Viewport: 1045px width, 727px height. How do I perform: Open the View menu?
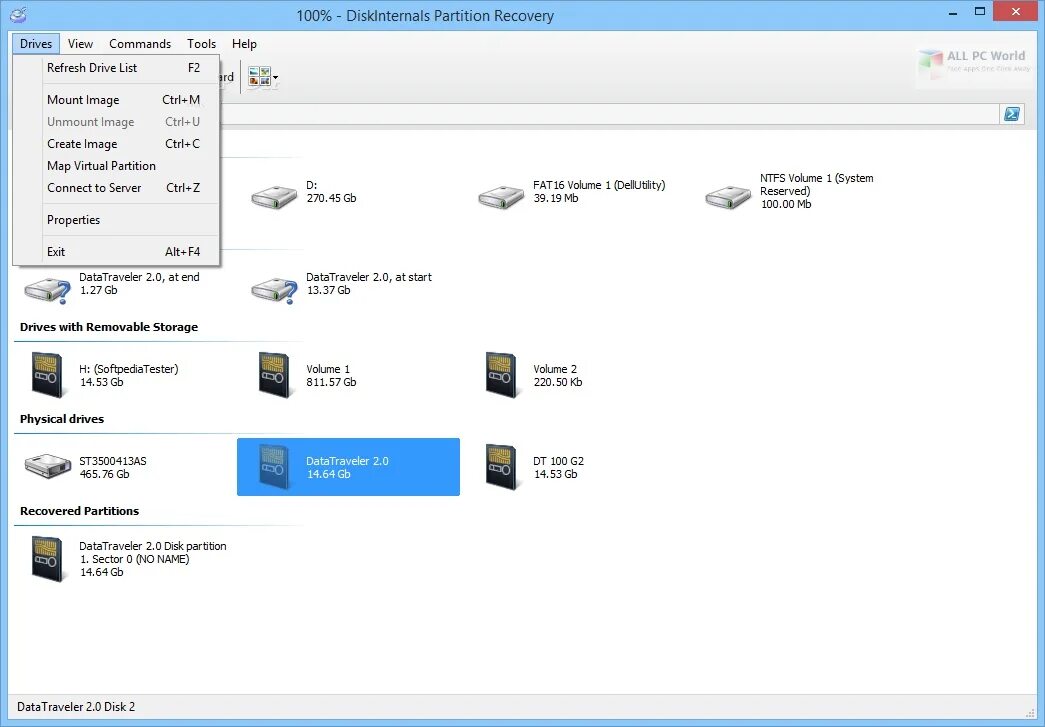(x=80, y=44)
